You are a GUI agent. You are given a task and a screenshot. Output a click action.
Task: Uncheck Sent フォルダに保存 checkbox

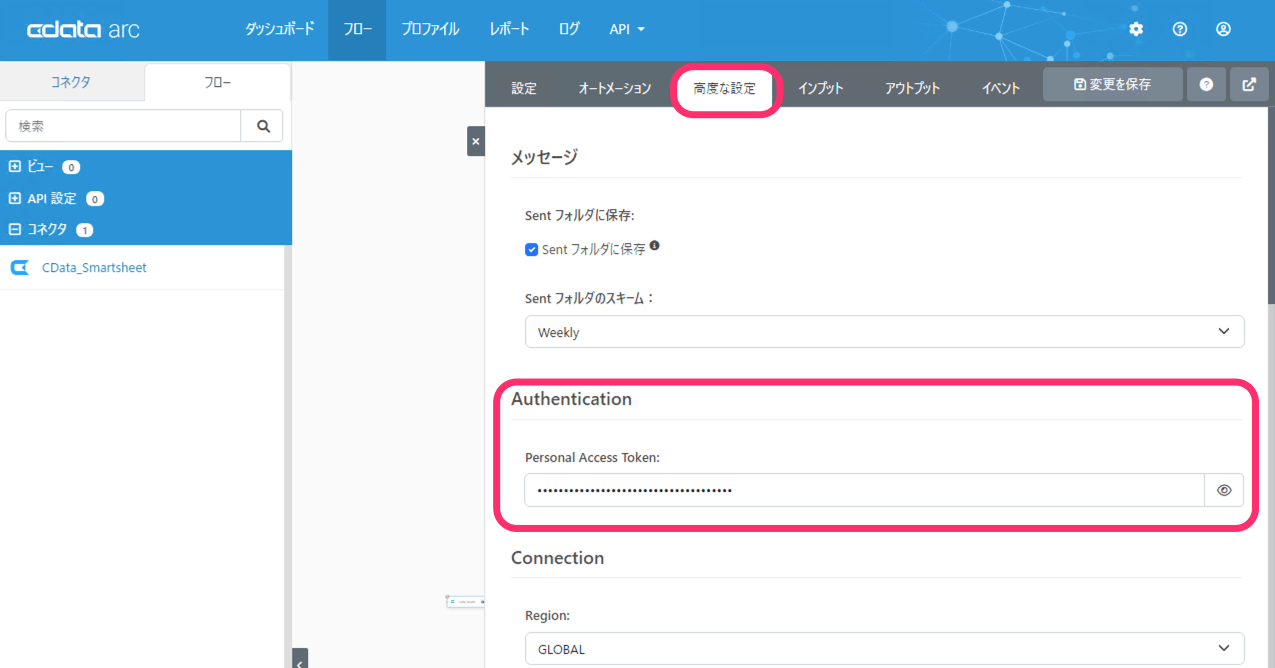(x=532, y=250)
